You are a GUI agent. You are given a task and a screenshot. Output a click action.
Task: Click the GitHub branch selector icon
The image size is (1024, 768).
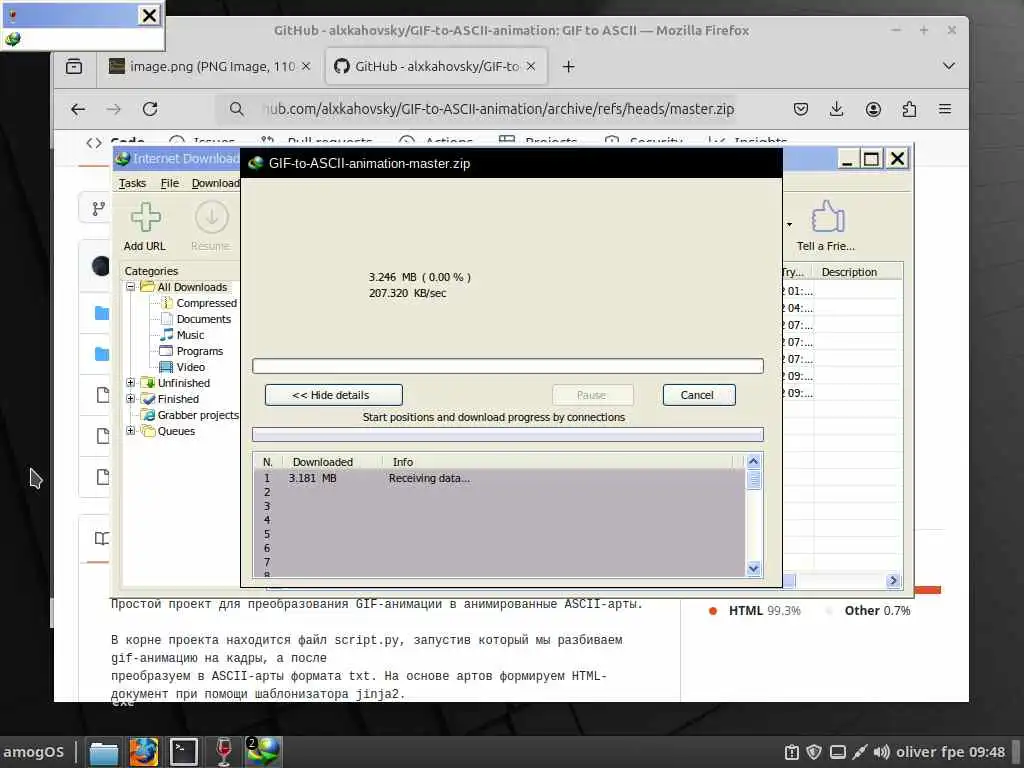[99, 208]
